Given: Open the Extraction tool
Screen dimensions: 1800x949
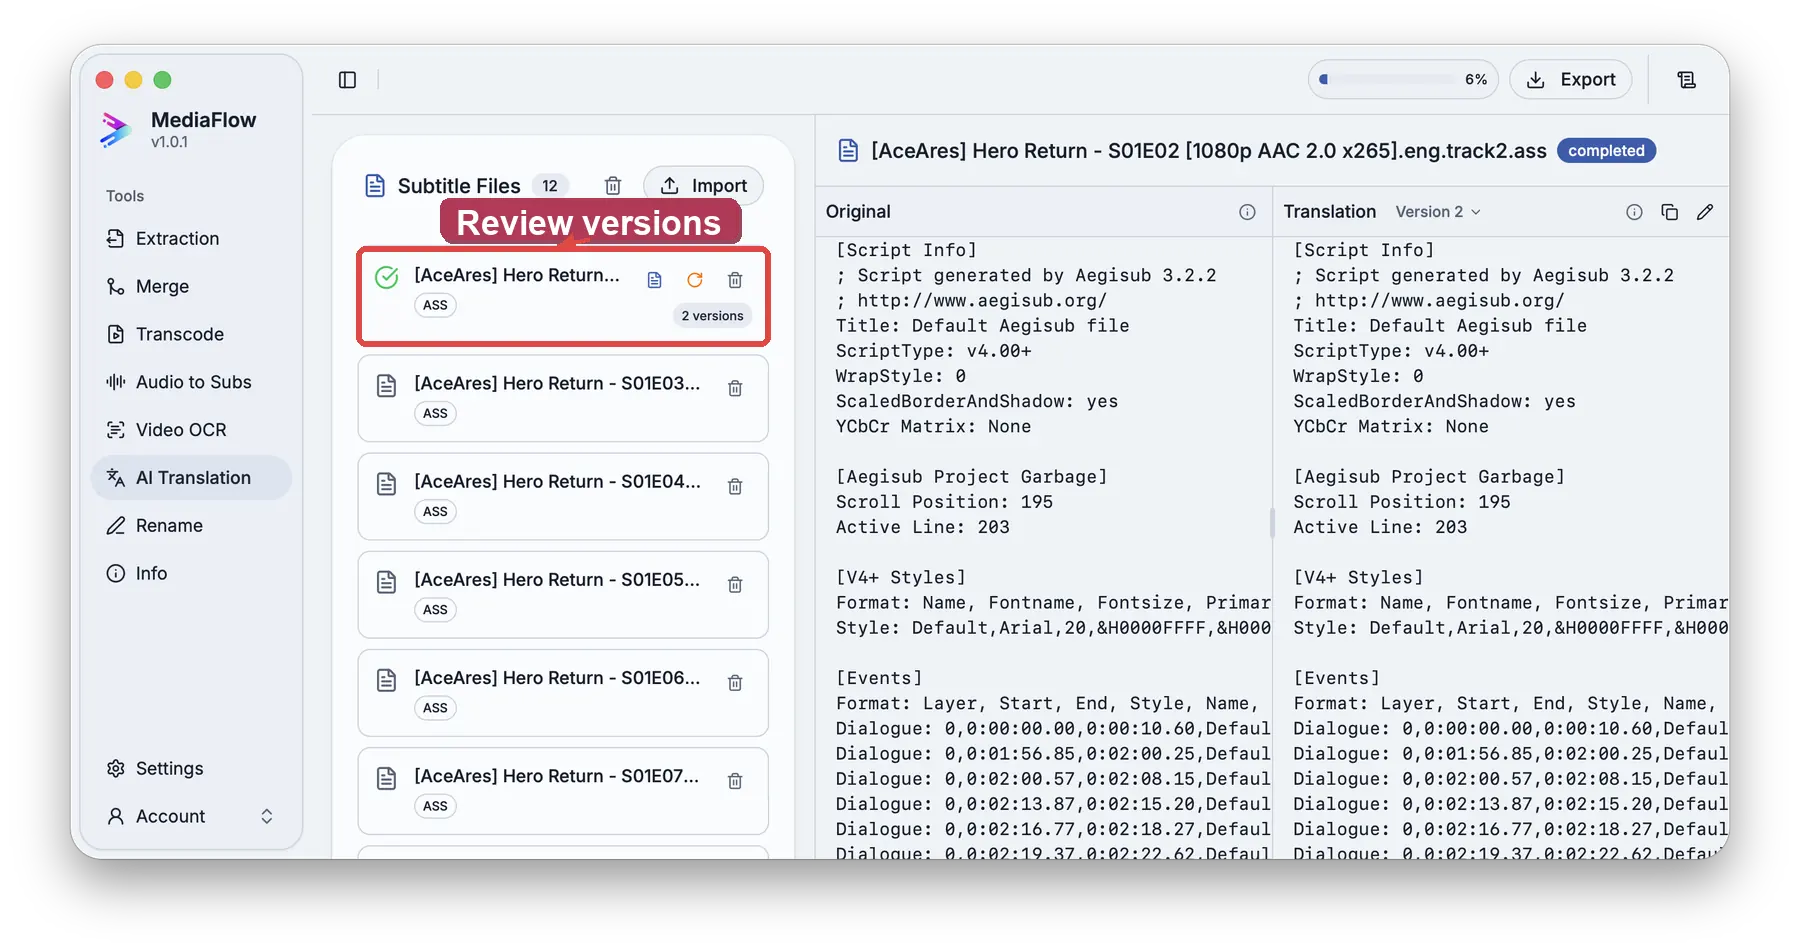Looking at the screenshot, I should pyautogui.click(x=190, y=238).
